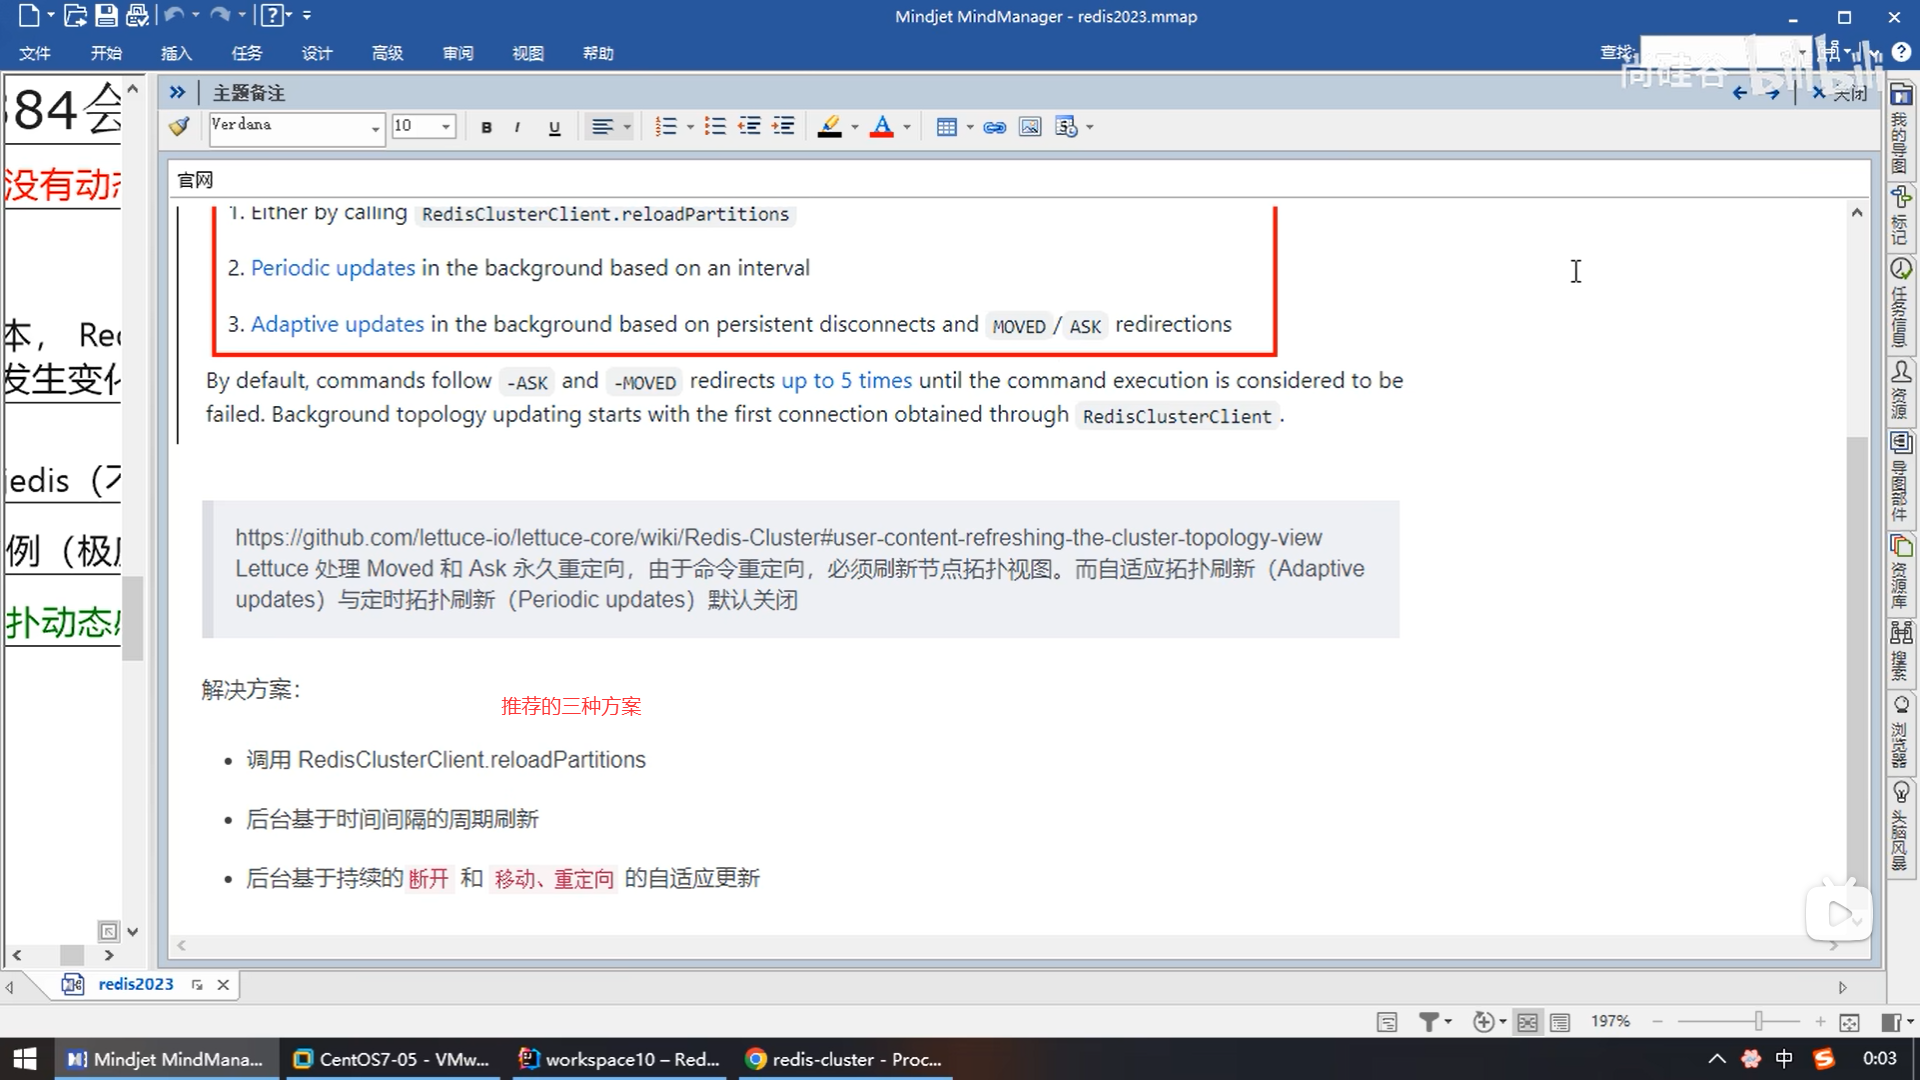Click the increase indent icon
The image size is (1920, 1080).
click(784, 127)
